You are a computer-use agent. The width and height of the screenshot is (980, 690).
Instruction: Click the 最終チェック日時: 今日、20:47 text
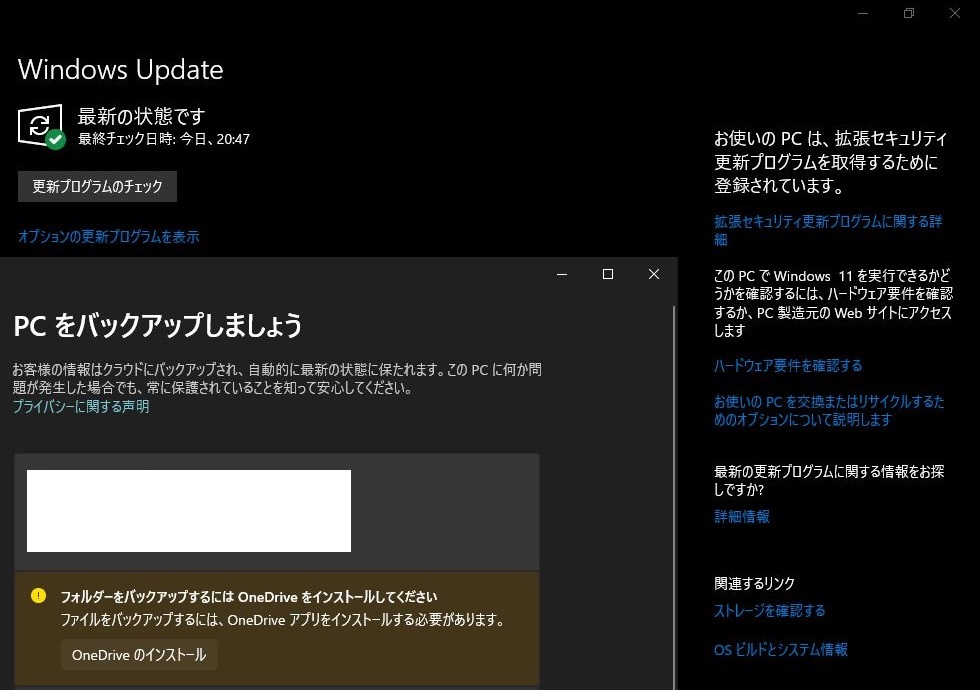click(164, 139)
